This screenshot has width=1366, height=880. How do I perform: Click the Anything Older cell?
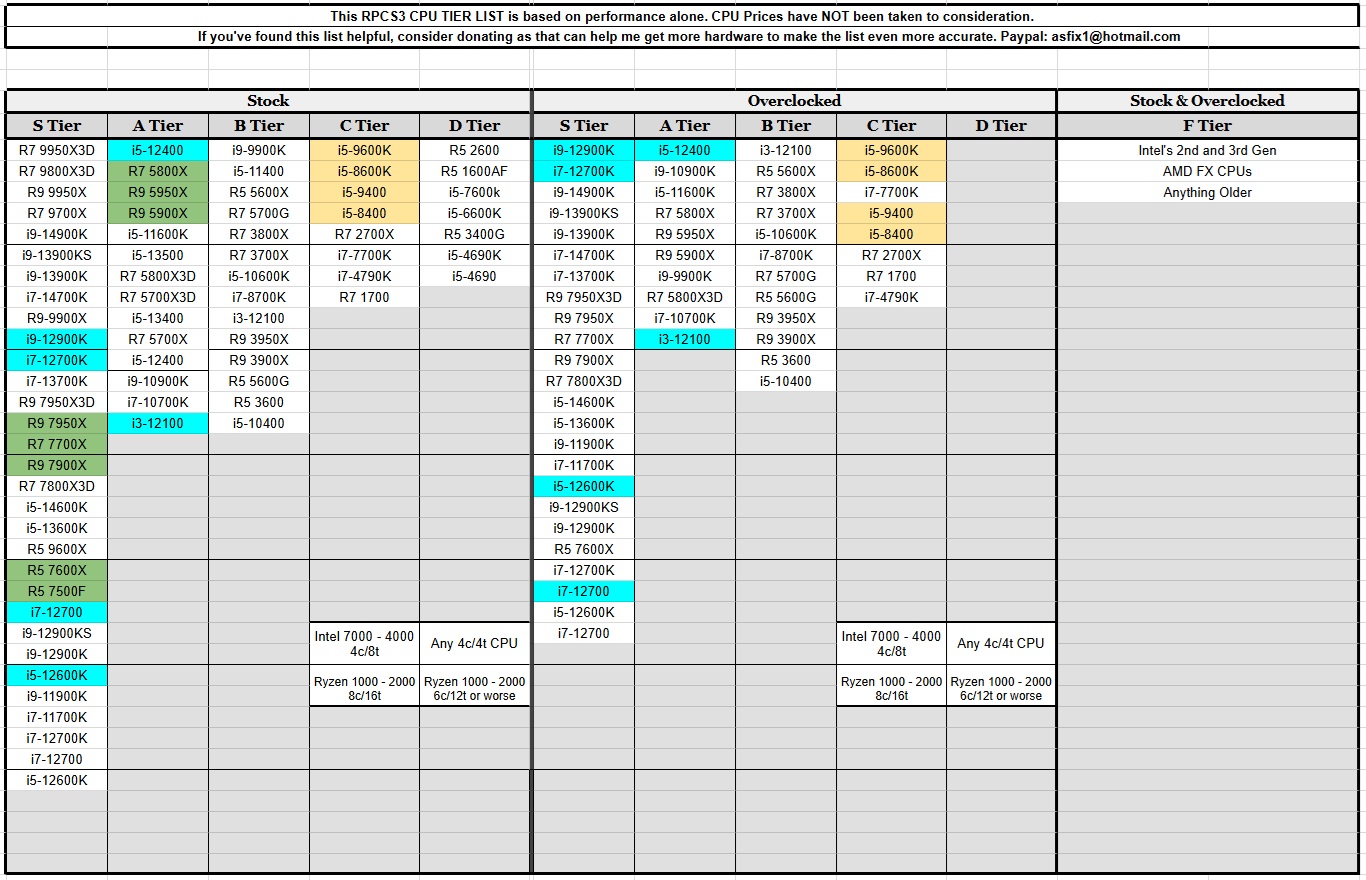point(1207,192)
